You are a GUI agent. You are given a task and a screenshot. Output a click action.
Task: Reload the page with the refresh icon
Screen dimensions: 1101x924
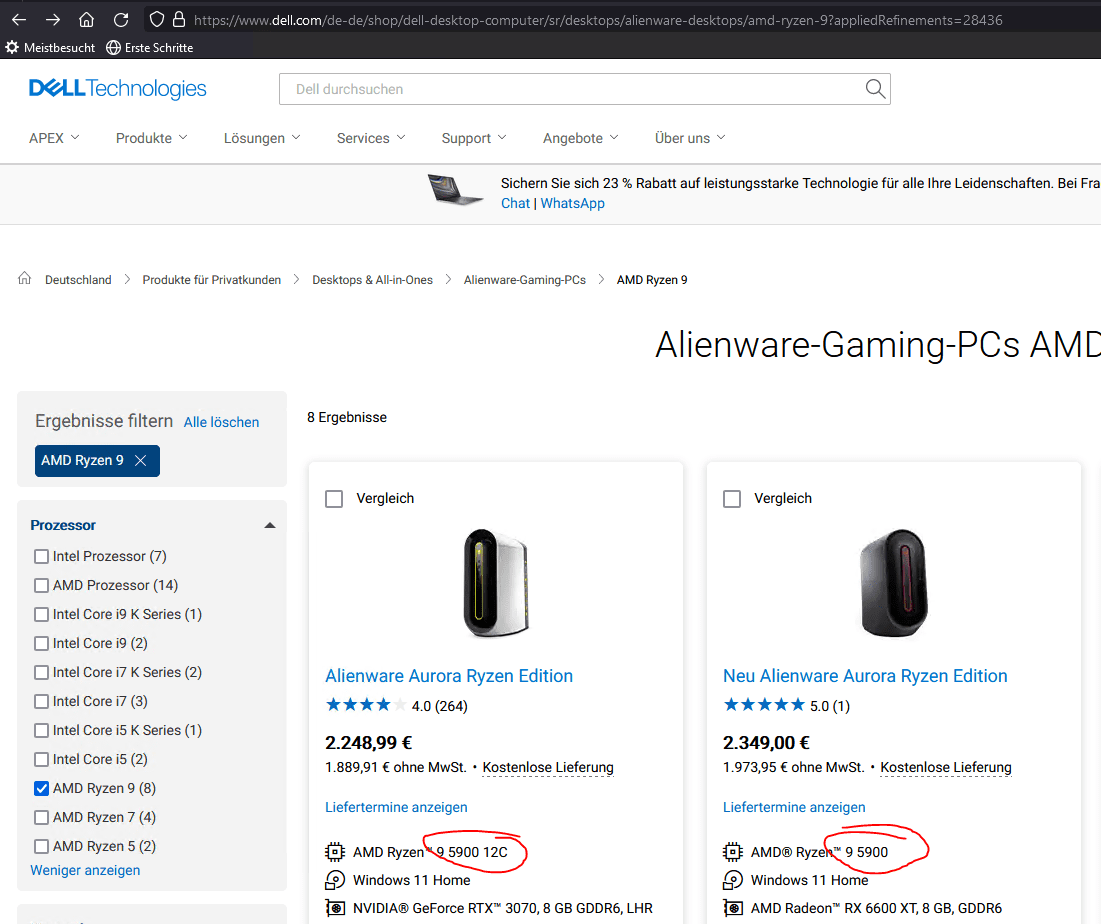click(121, 20)
